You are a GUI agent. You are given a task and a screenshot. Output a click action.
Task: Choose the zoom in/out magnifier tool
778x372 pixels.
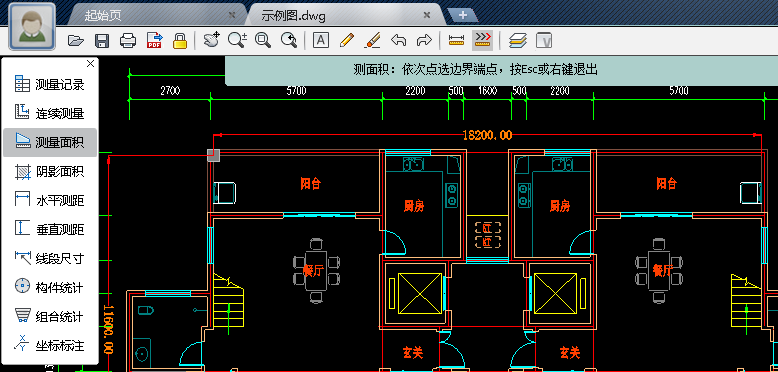(237, 40)
